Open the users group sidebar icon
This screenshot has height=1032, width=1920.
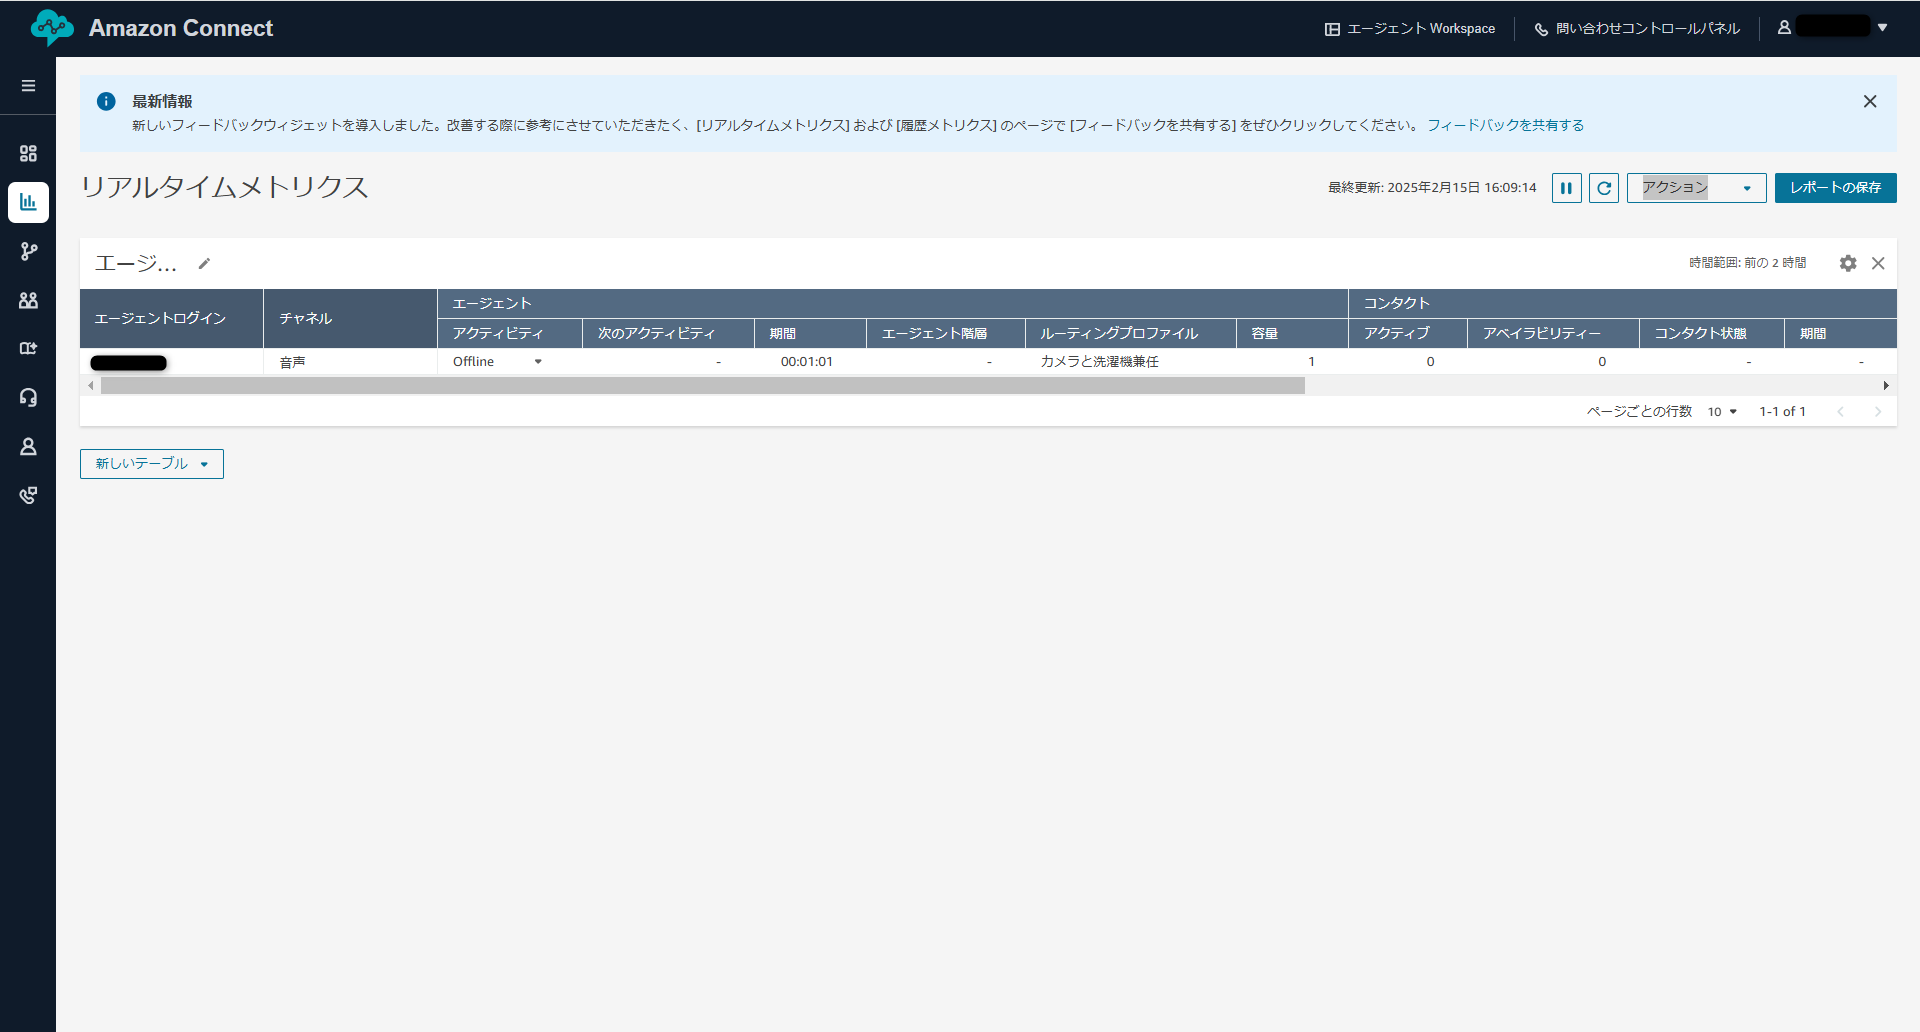pos(28,300)
